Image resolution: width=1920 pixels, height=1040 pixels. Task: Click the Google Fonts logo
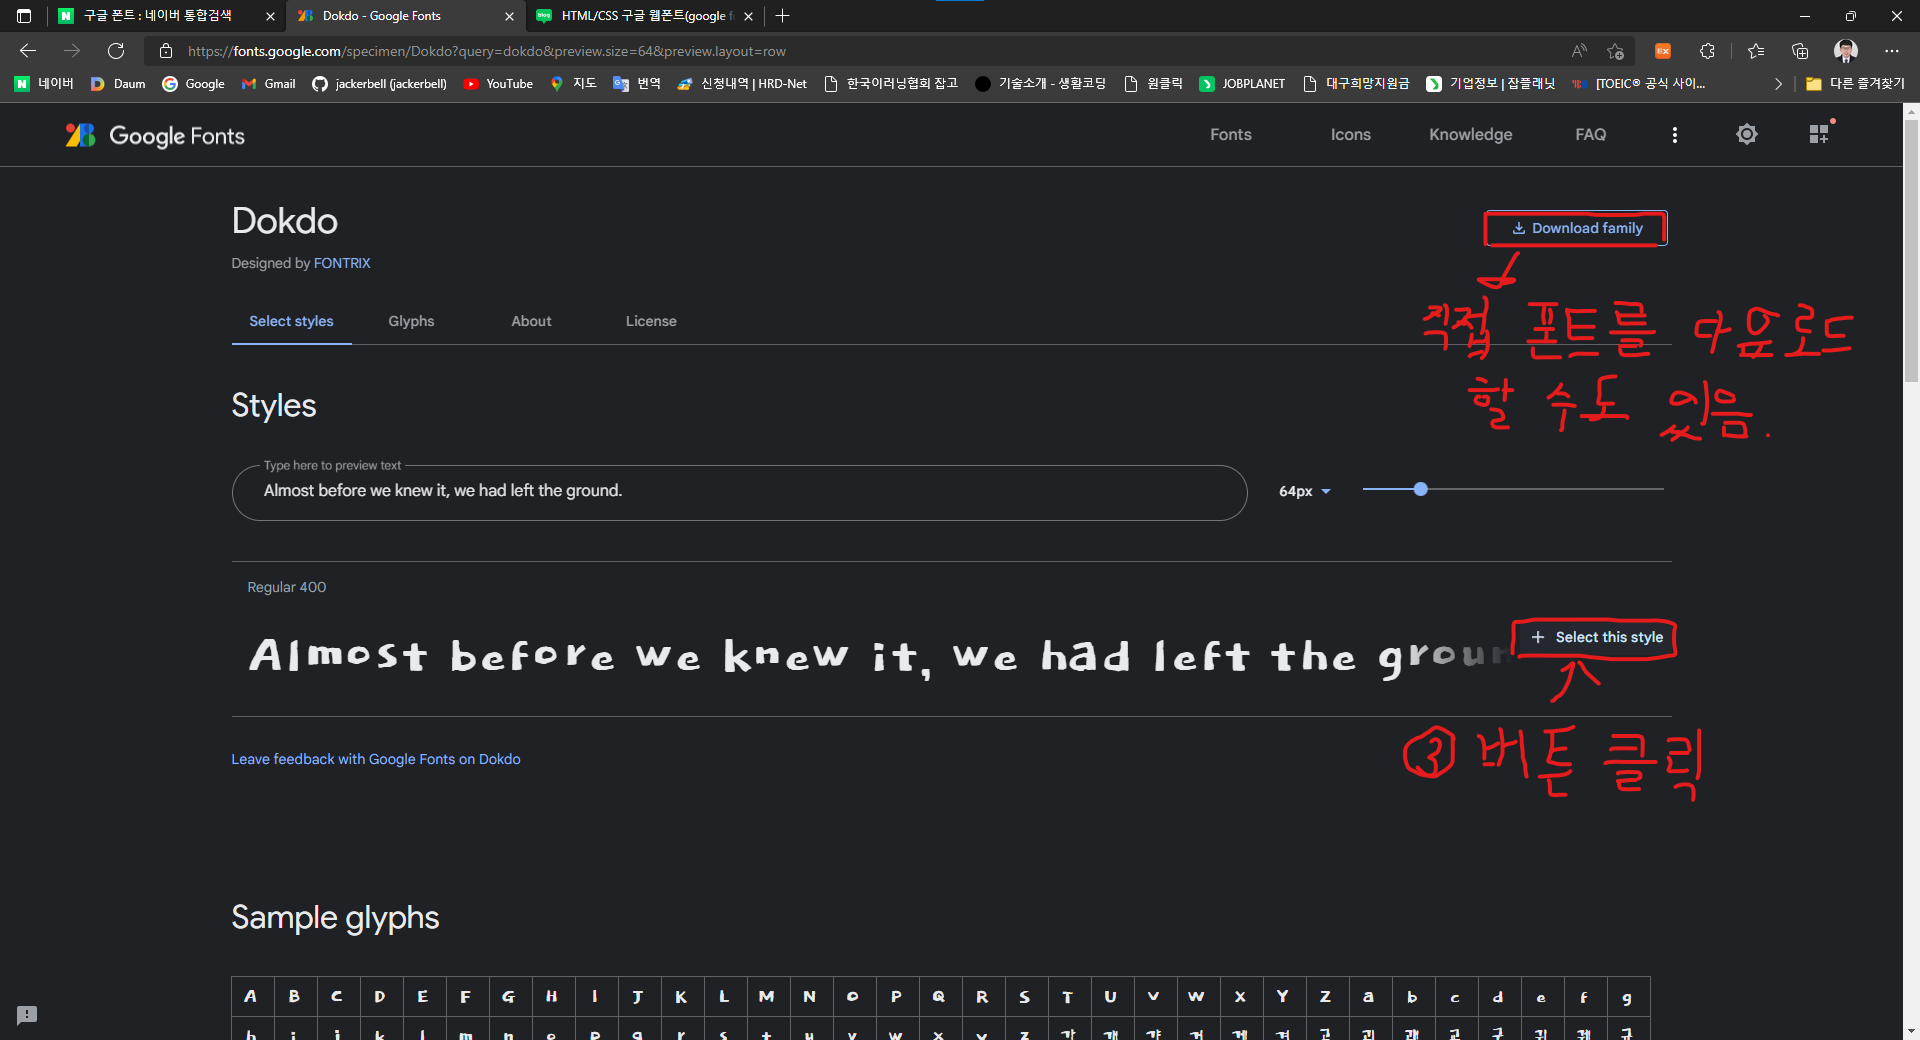155,135
